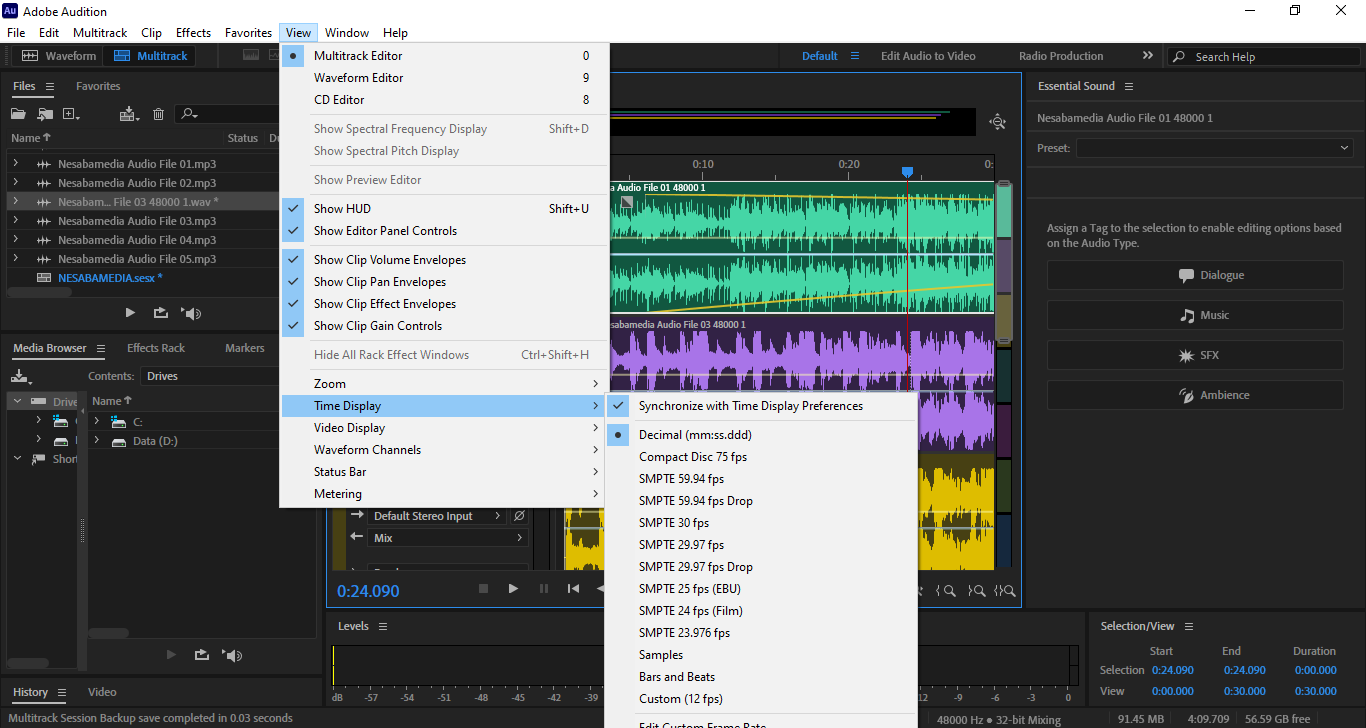Disable Show Clip Volume Envelopes option
The image size is (1366, 728).
coord(389,260)
